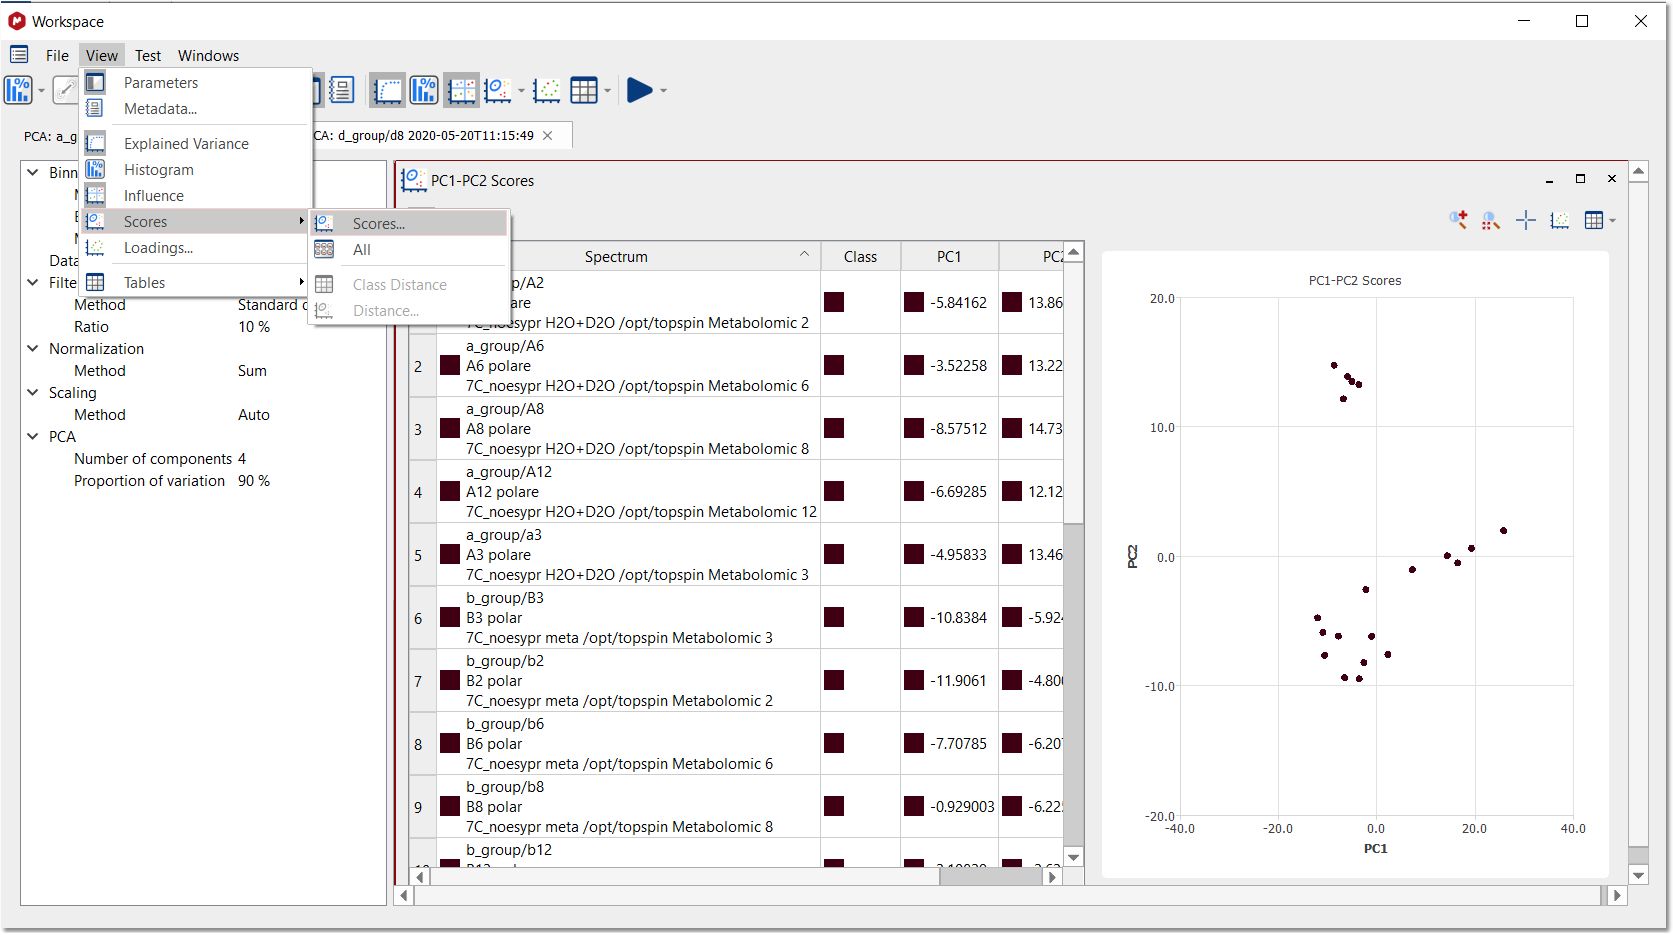1673x935 pixels.
Task: Click scroll right arrow of table horizontal scrollbar
Action: [1052, 877]
